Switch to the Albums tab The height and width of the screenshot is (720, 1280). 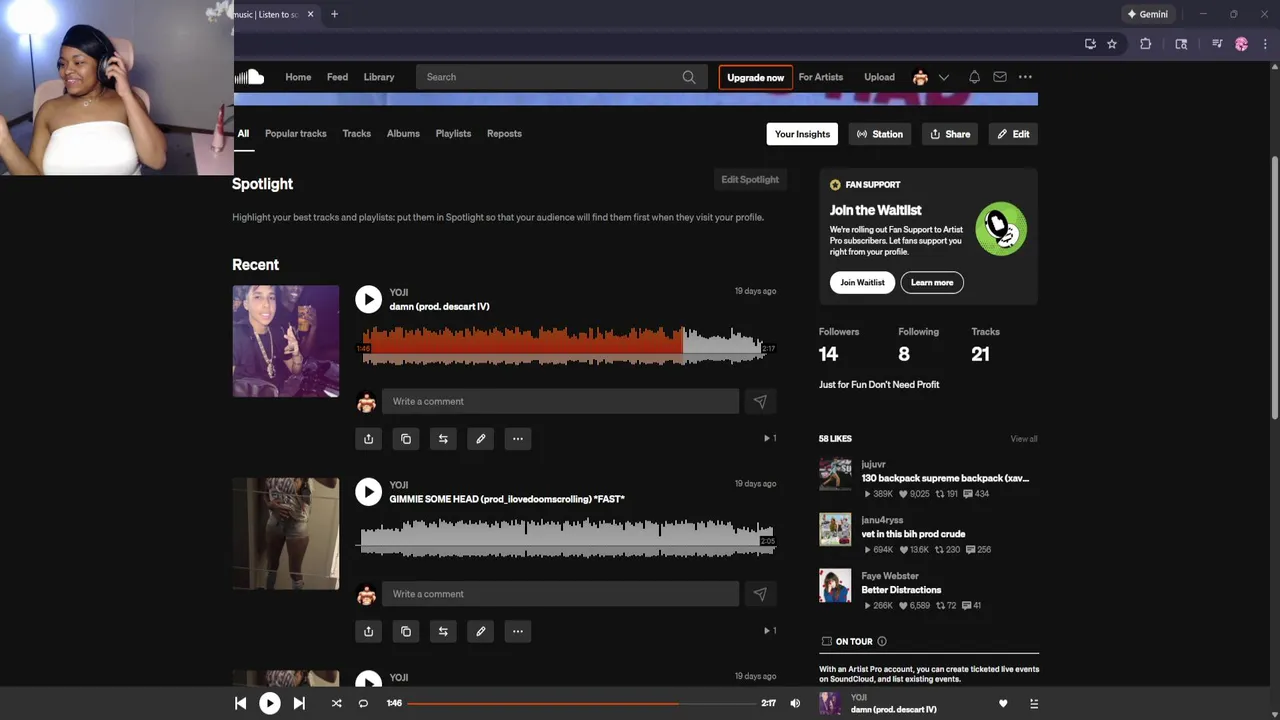403,133
